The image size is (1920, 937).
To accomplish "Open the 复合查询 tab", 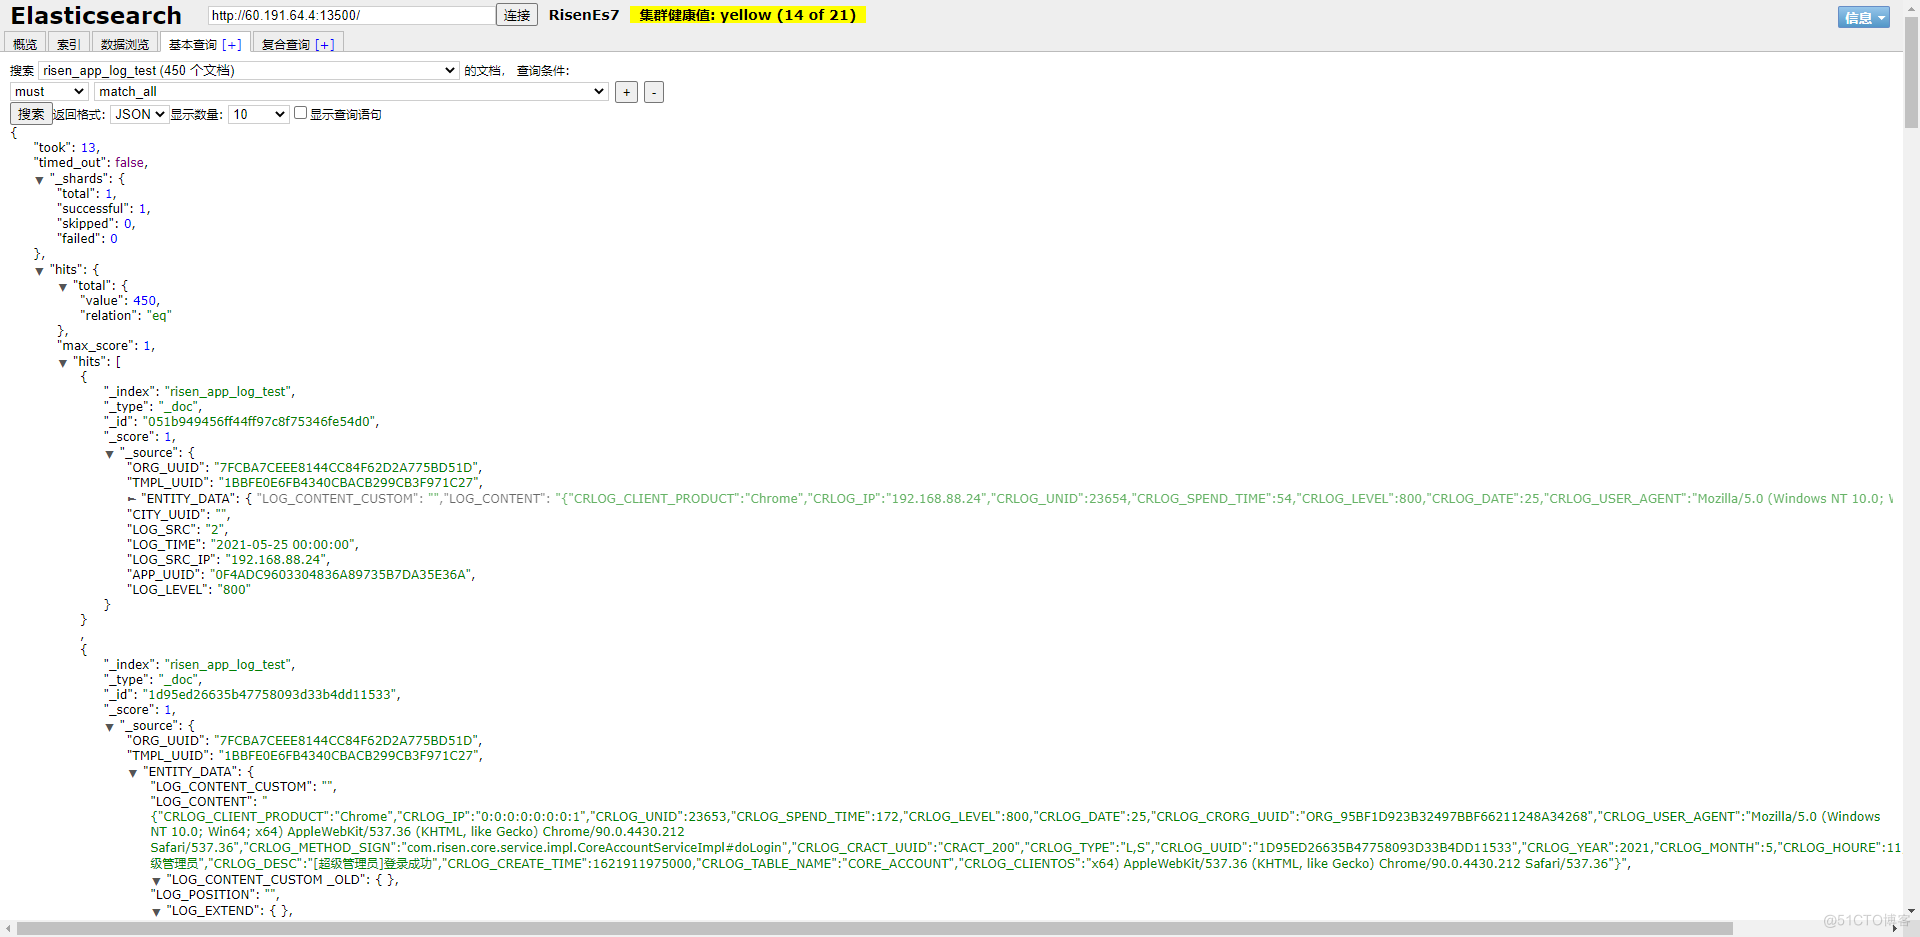I will click(286, 44).
